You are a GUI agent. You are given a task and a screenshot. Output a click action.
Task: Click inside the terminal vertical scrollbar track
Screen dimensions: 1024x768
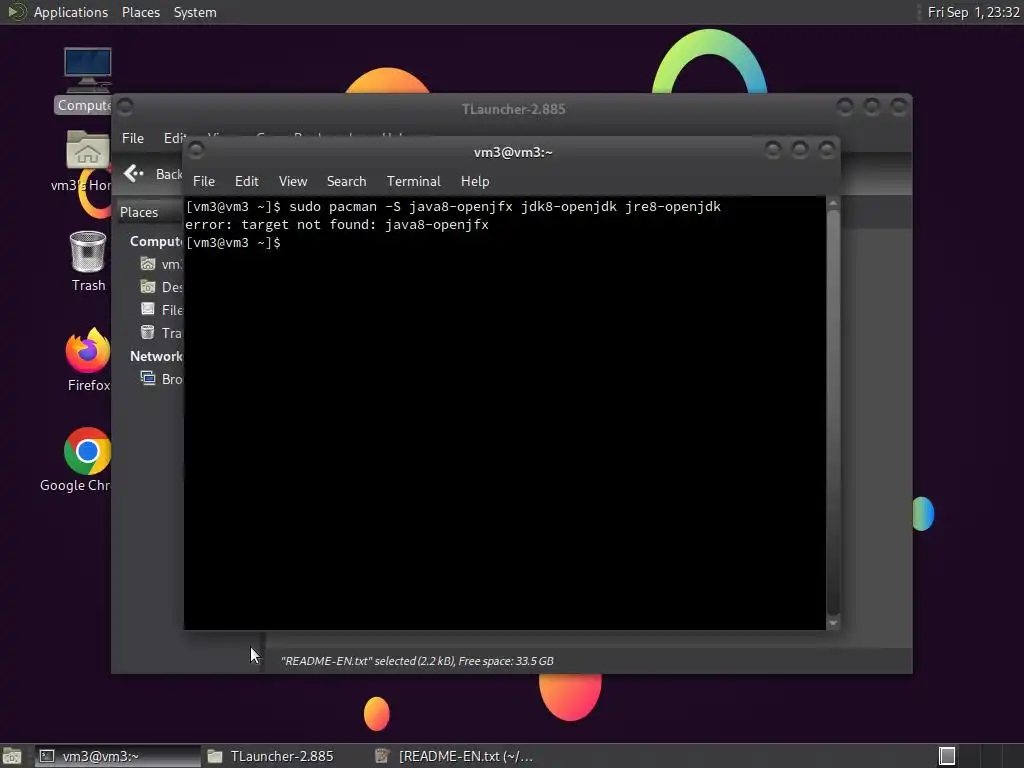[x=833, y=413]
